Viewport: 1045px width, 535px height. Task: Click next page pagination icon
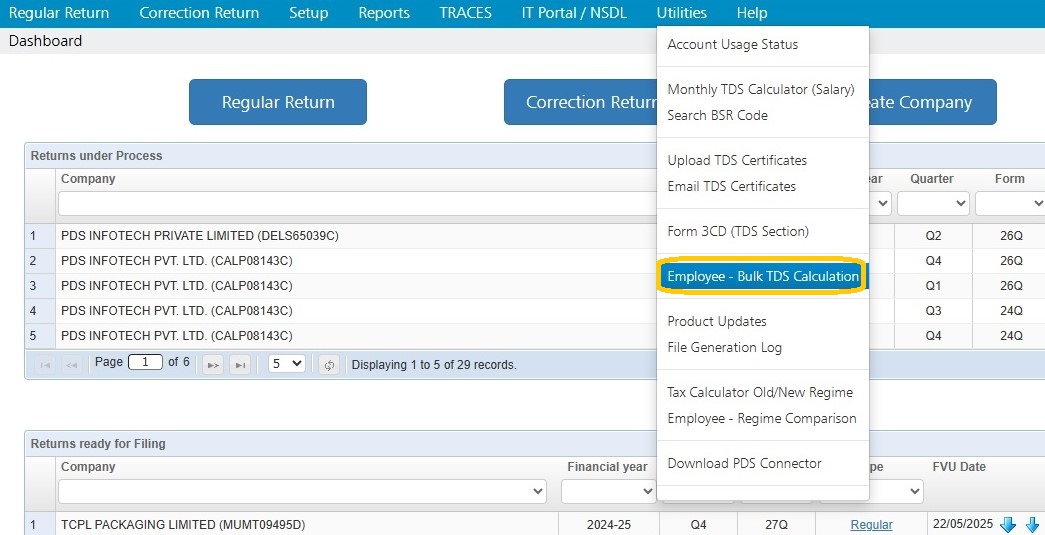coord(213,365)
